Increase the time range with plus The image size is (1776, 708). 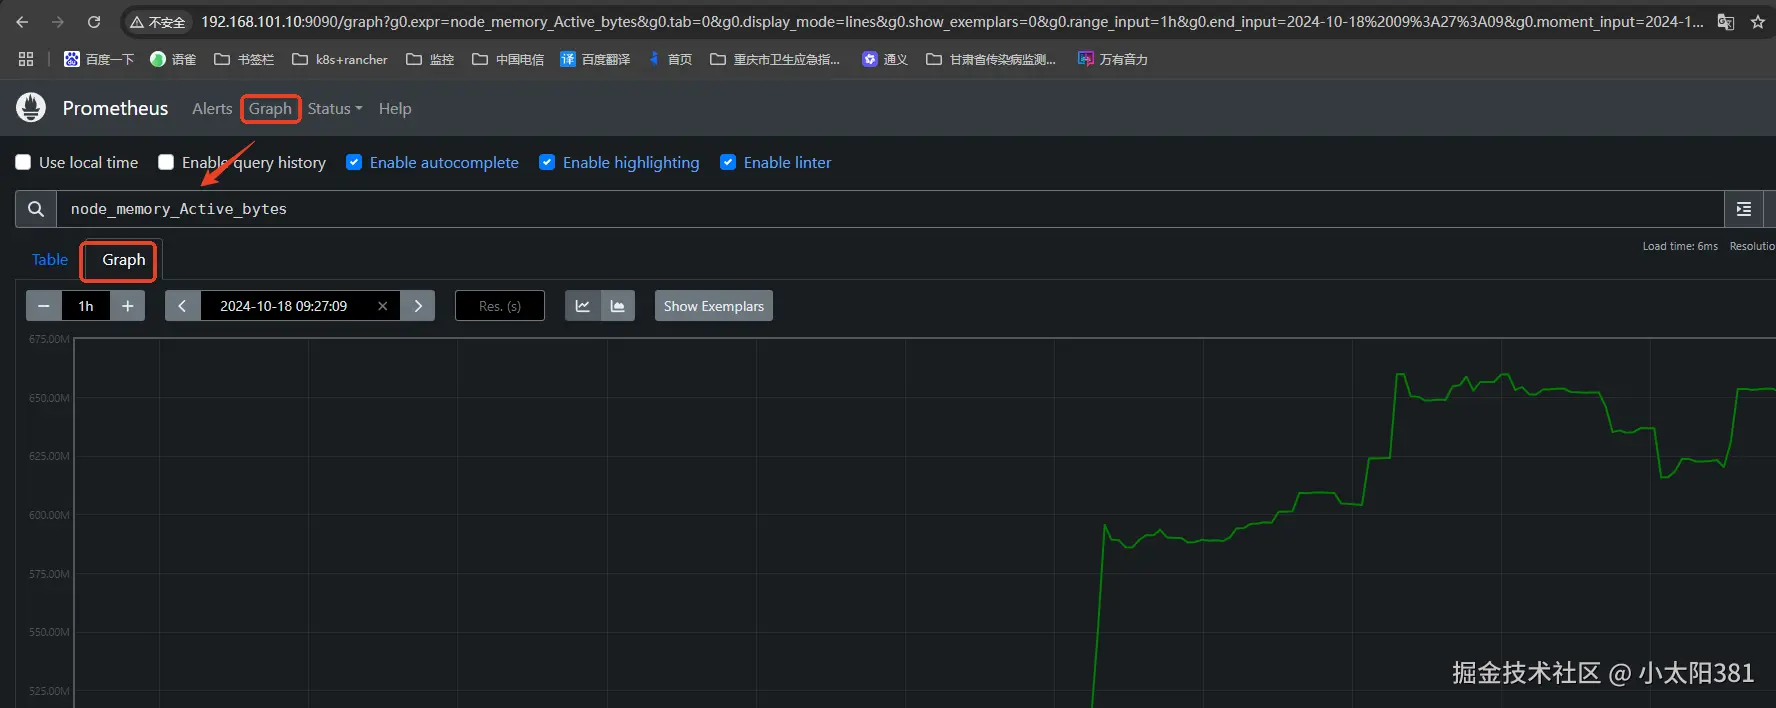pyautogui.click(x=127, y=306)
